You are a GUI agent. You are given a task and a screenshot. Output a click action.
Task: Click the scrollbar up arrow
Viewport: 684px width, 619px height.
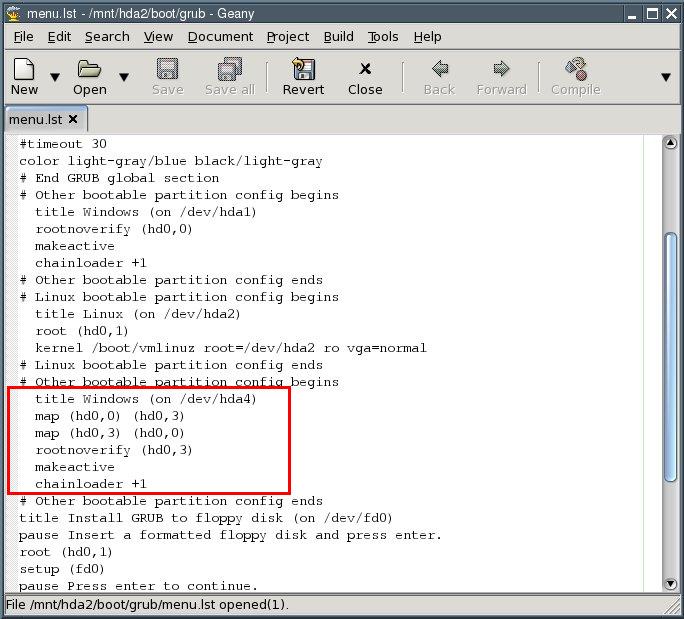[x=671, y=143]
